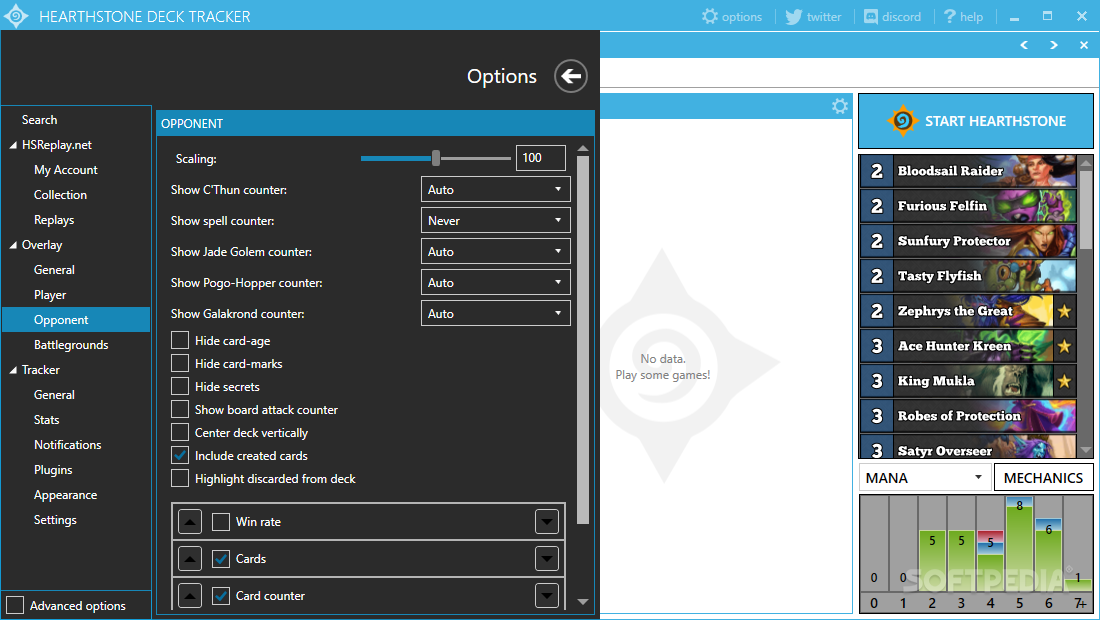Viewport: 1100px width, 620px height.
Task: Move Cards row down
Action: pyautogui.click(x=546, y=559)
